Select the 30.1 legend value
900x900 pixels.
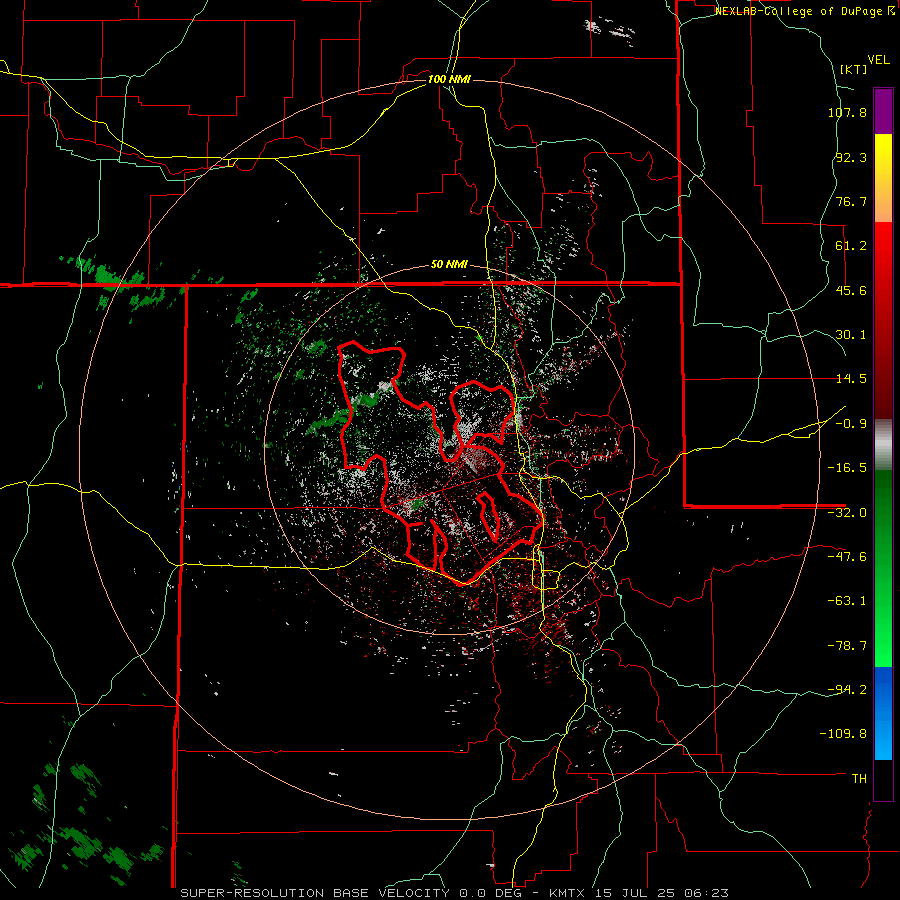[851, 335]
